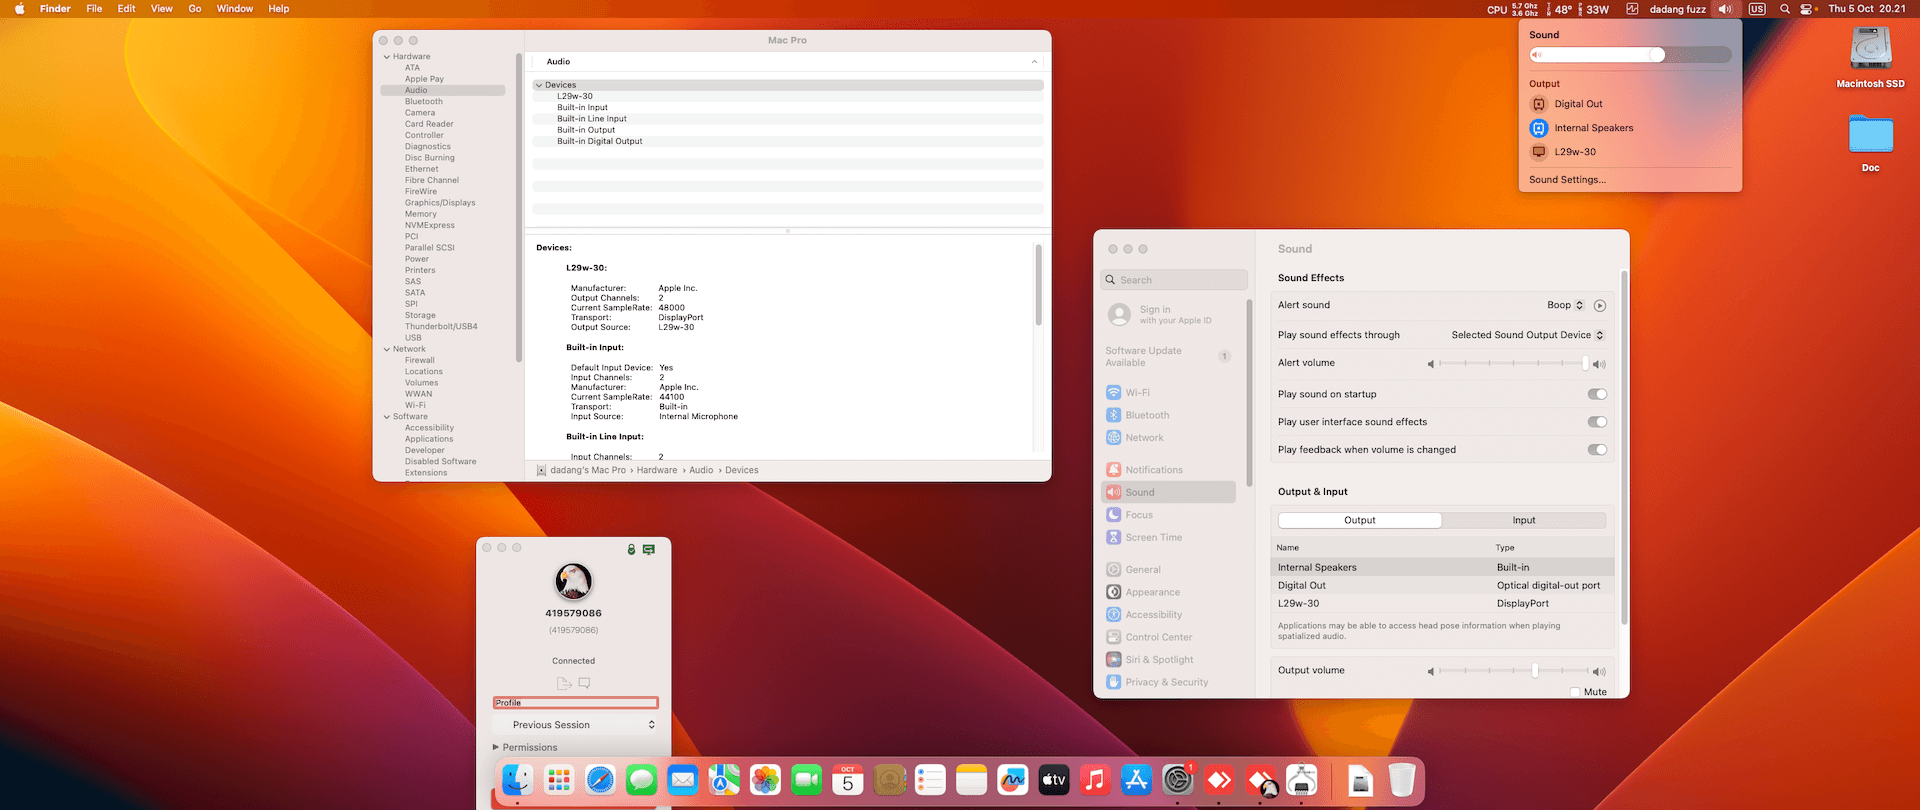This screenshot has width=1920, height=810.
Task: Switch to the Input tab
Action: click(1523, 520)
